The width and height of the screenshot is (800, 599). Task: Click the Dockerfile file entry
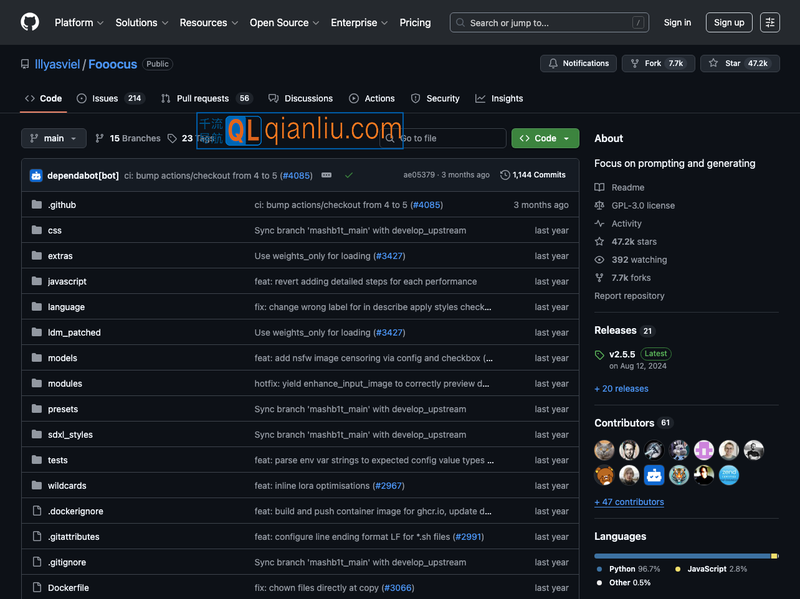pos(68,588)
